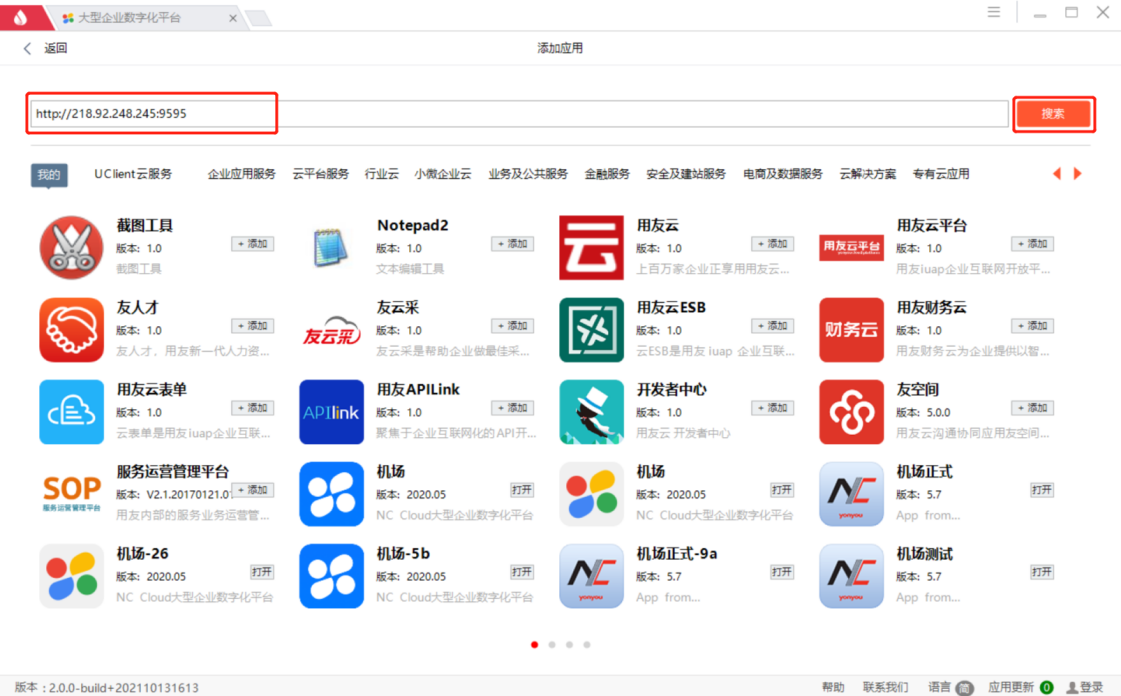
Task: Click the 友云采 cloud logo icon
Action: tap(331, 331)
